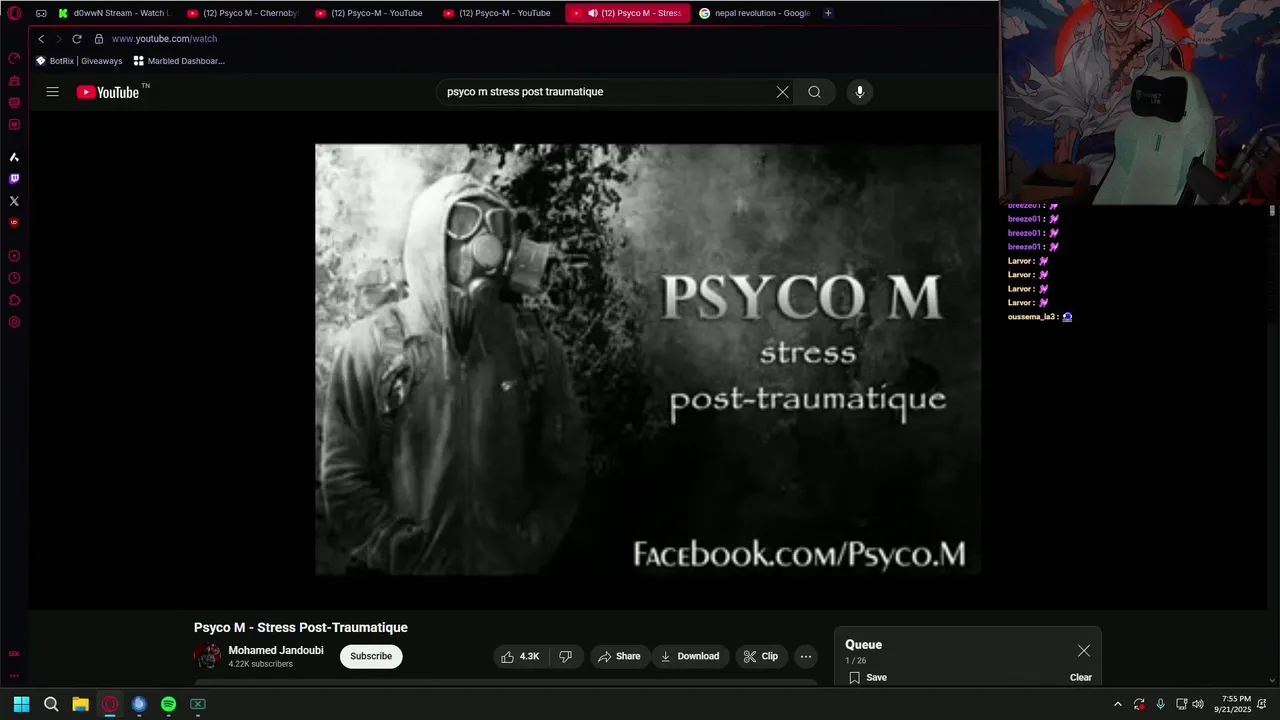Click the address bar URL

pos(164,39)
